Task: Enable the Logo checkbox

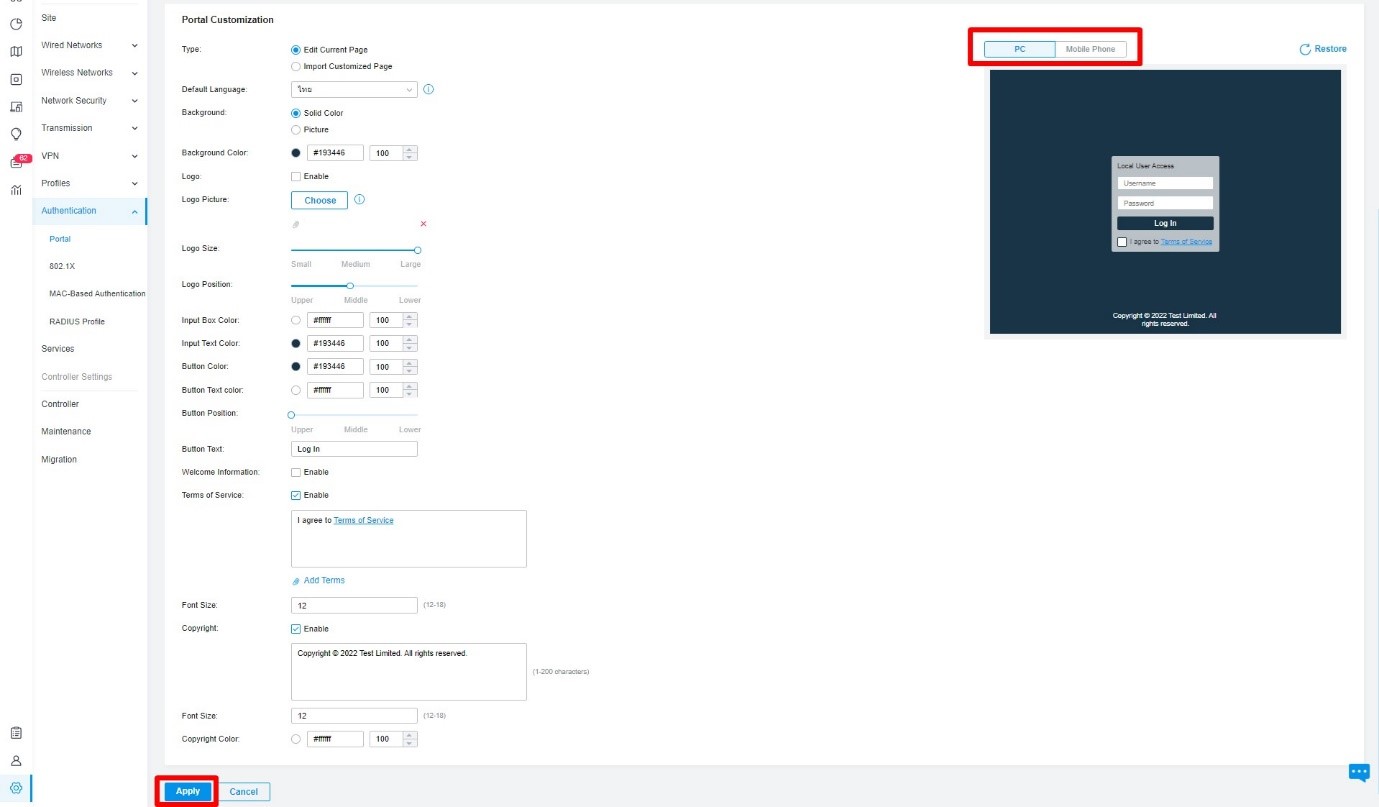Action: (x=296, y=176)
